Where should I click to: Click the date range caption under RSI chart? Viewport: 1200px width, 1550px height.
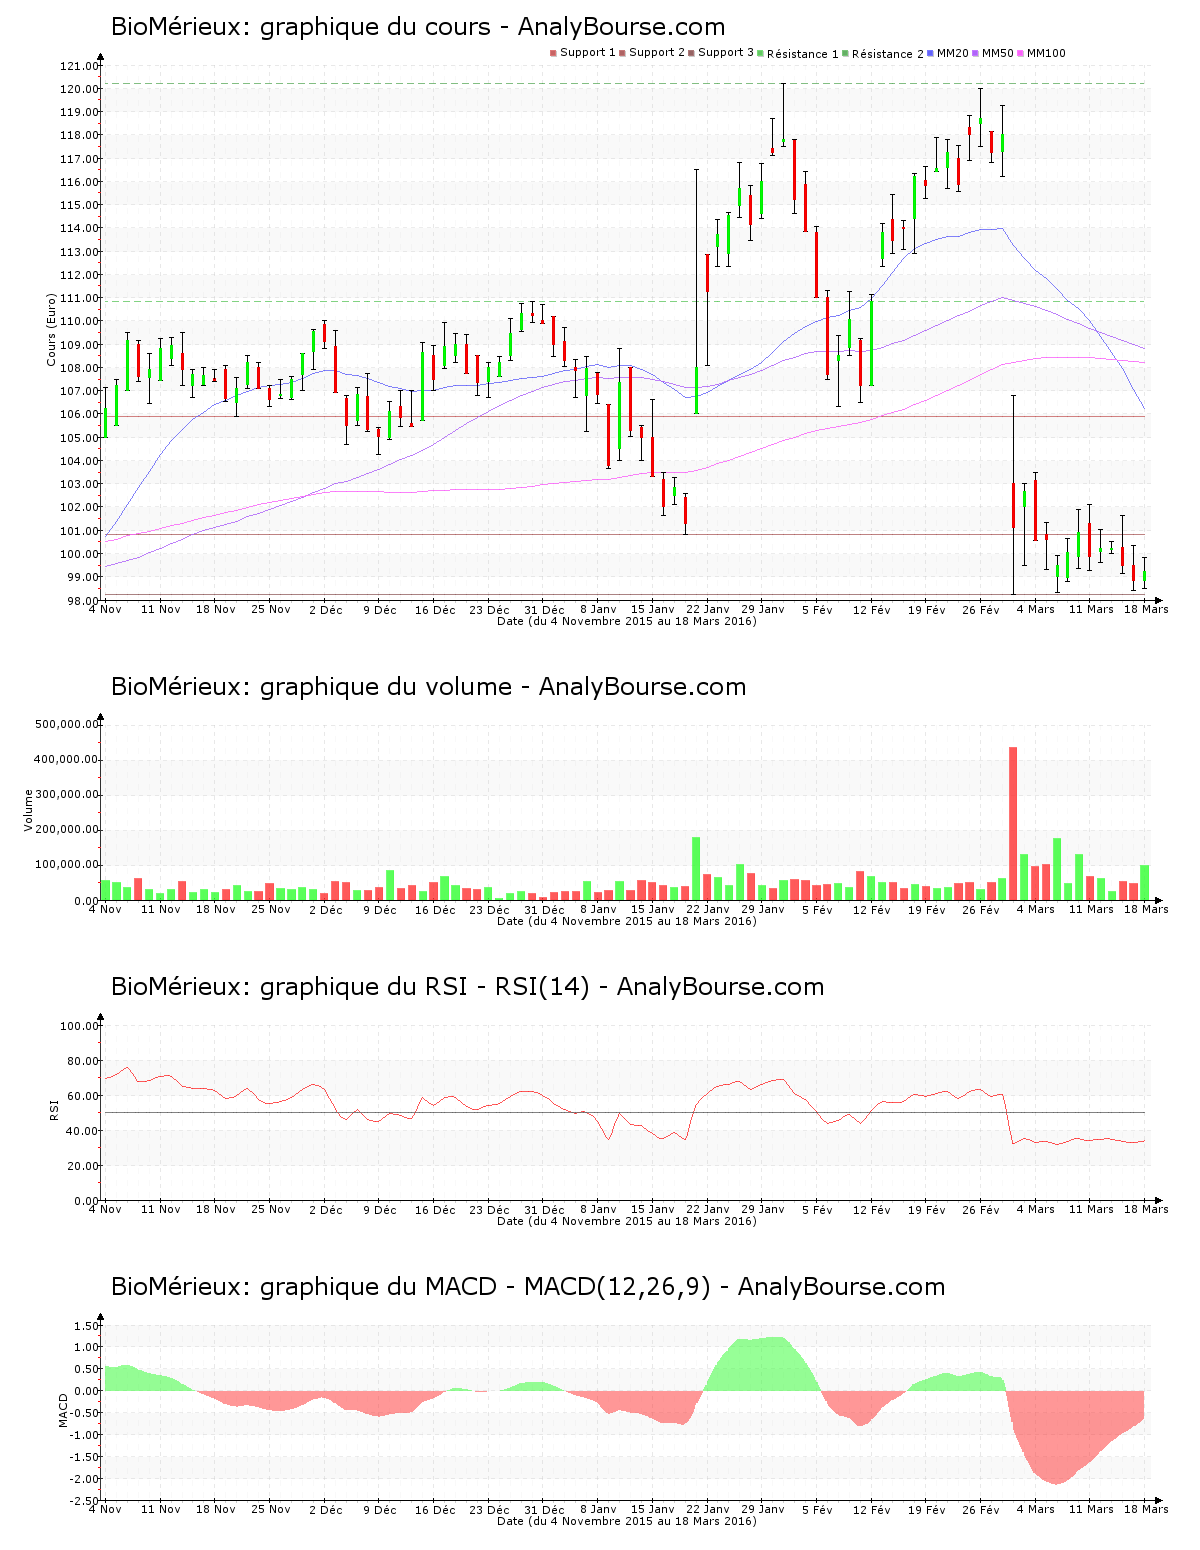click(626, 1221)
